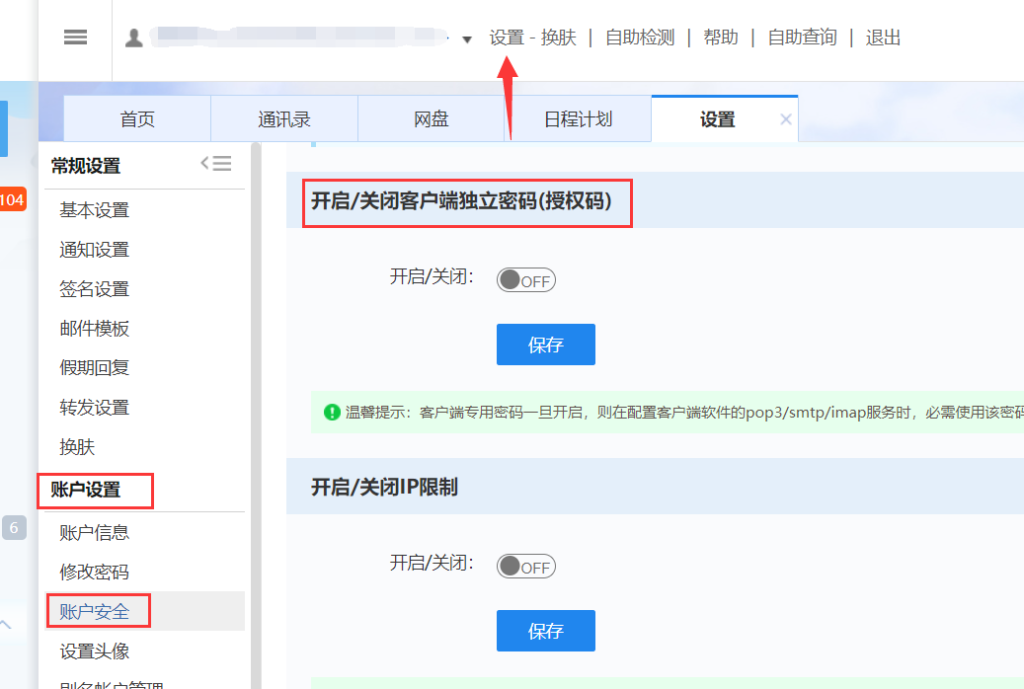Viewport: 1024px width, 689px height.
Task: Open the hamburger menu icon
Action: [x=75, y=37]
